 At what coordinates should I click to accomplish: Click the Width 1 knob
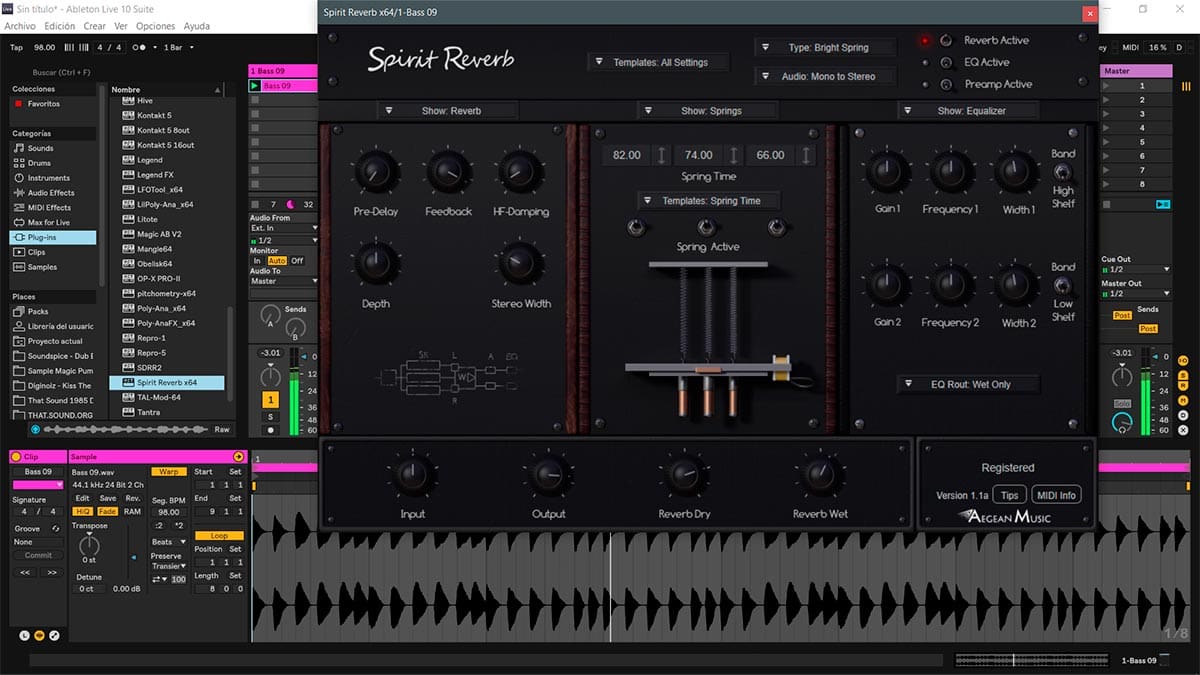[x=1018, y=171]
